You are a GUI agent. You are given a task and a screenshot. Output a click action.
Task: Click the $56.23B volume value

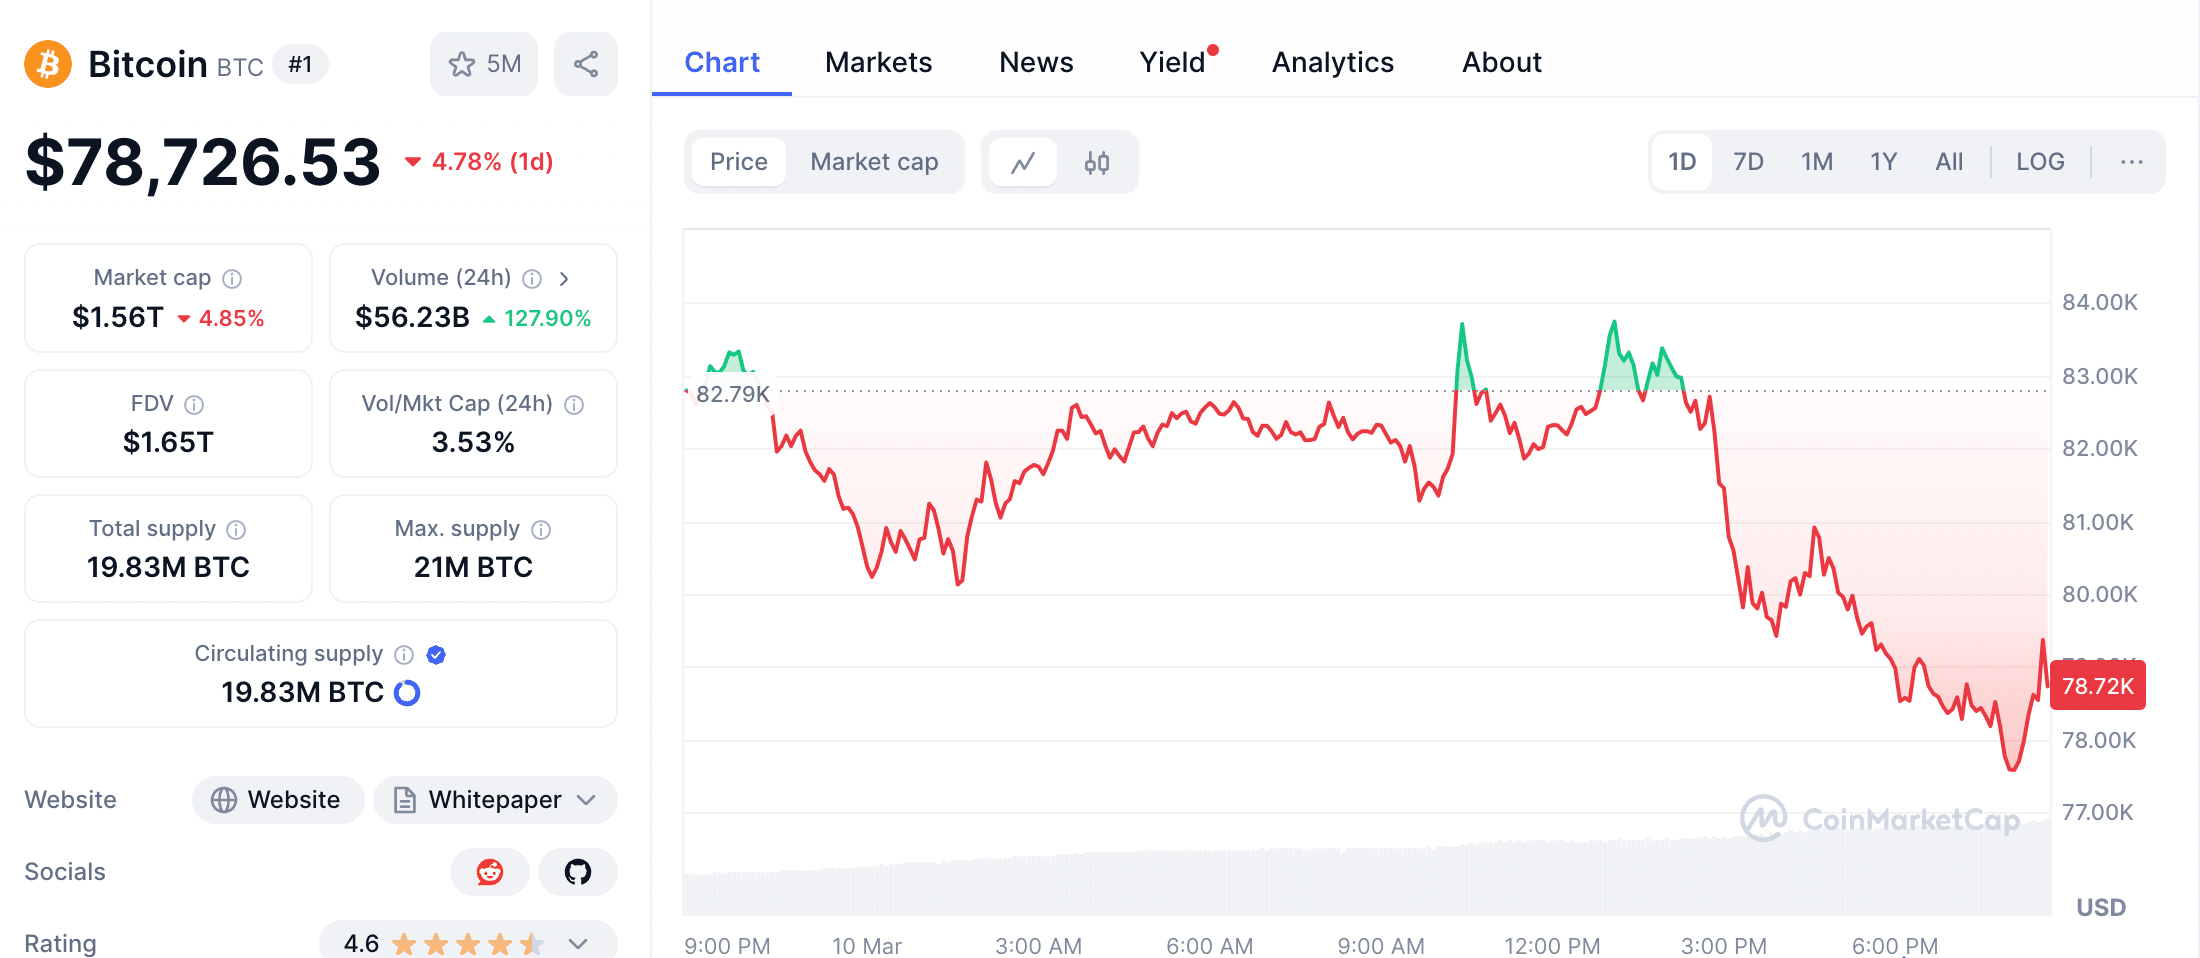tap(412, 317)
